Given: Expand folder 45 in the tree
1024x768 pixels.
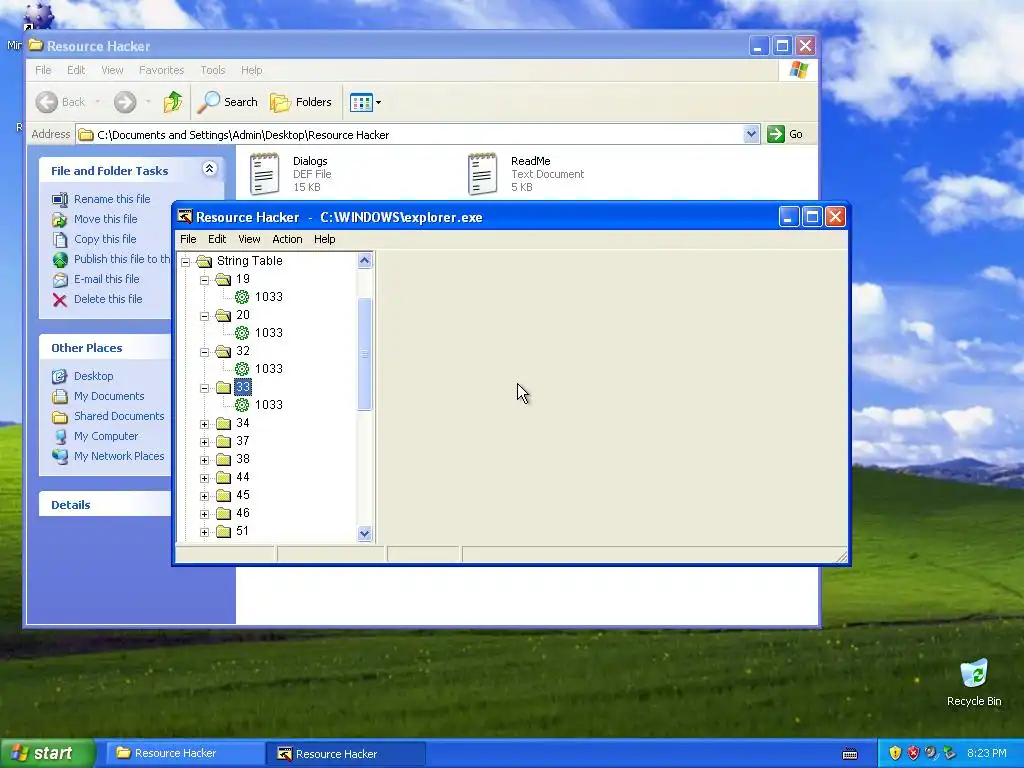Looking at the screenshot, I should click(204, 496).
